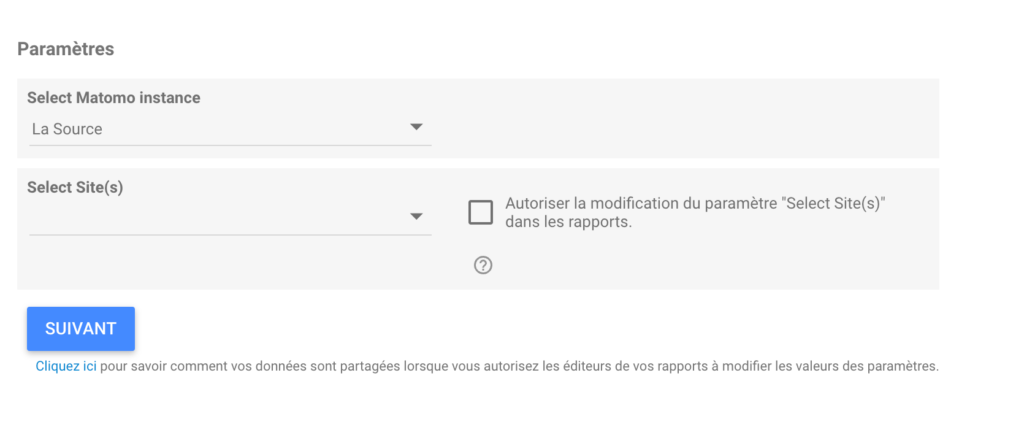Open the Select Site(s) dropdown arrow
The height and width of the screenshot is (443, 1024).
pos(417,217)
